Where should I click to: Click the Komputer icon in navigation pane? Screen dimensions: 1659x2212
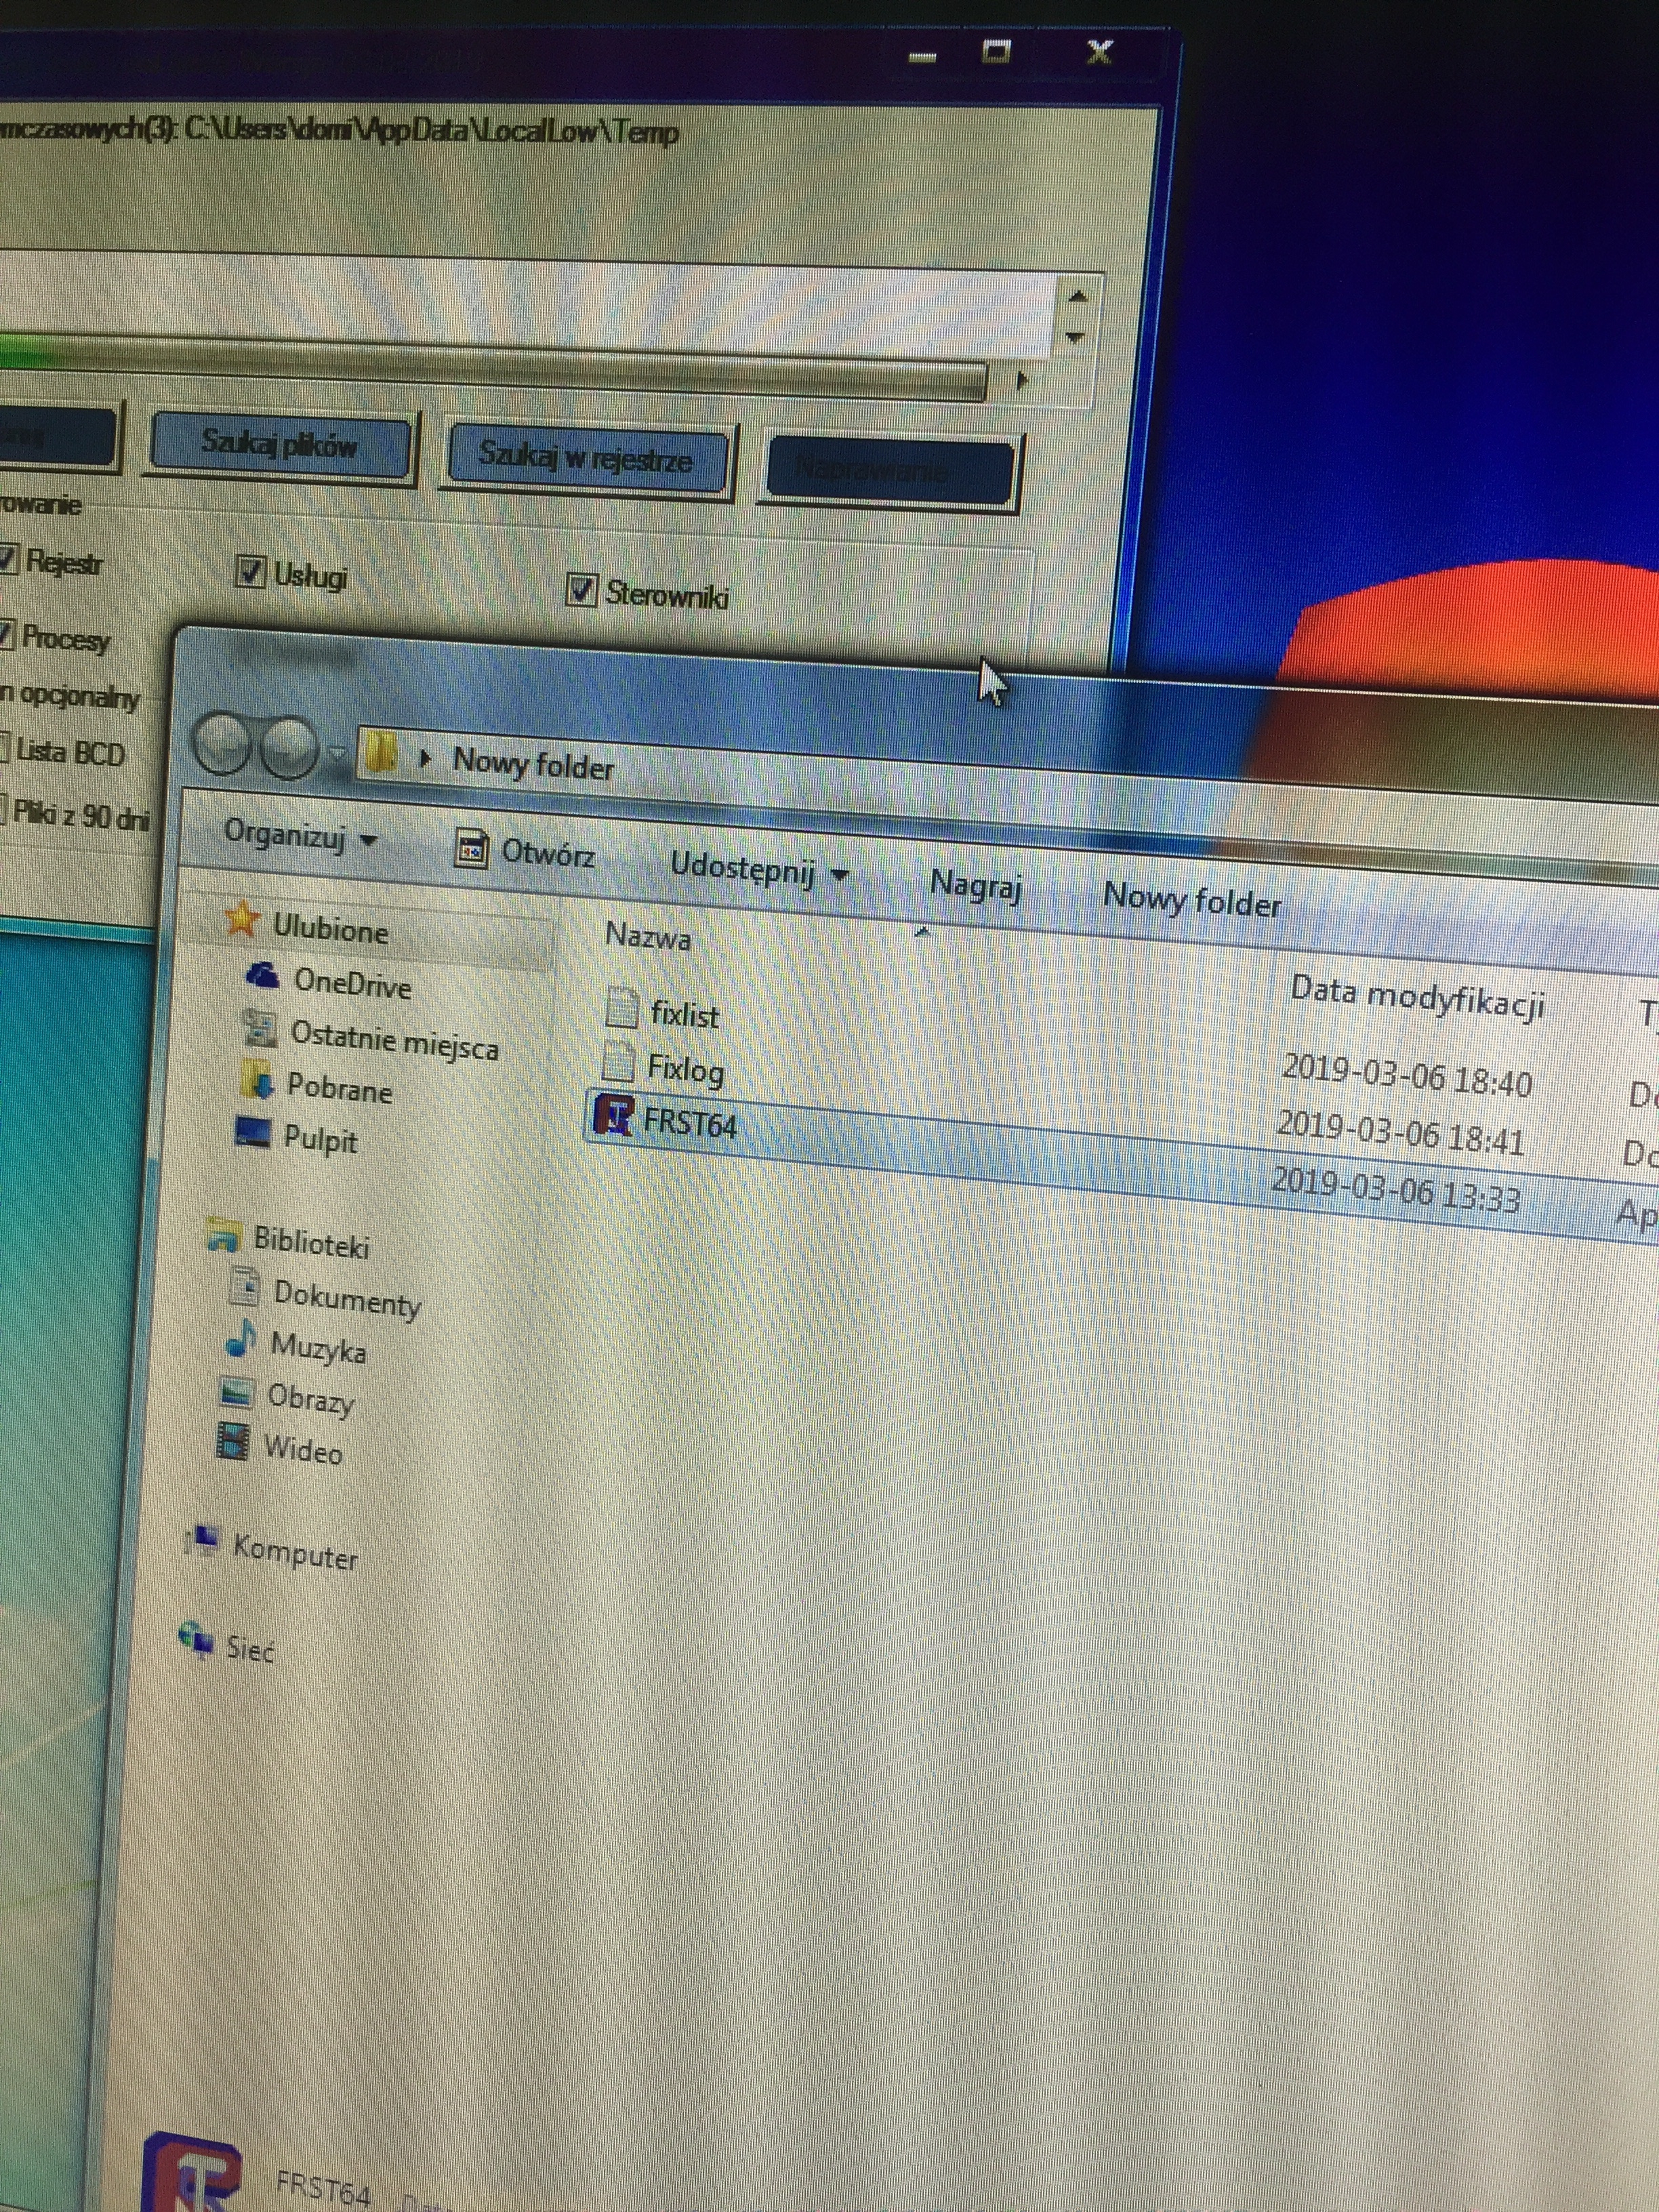pos(202,1541)
